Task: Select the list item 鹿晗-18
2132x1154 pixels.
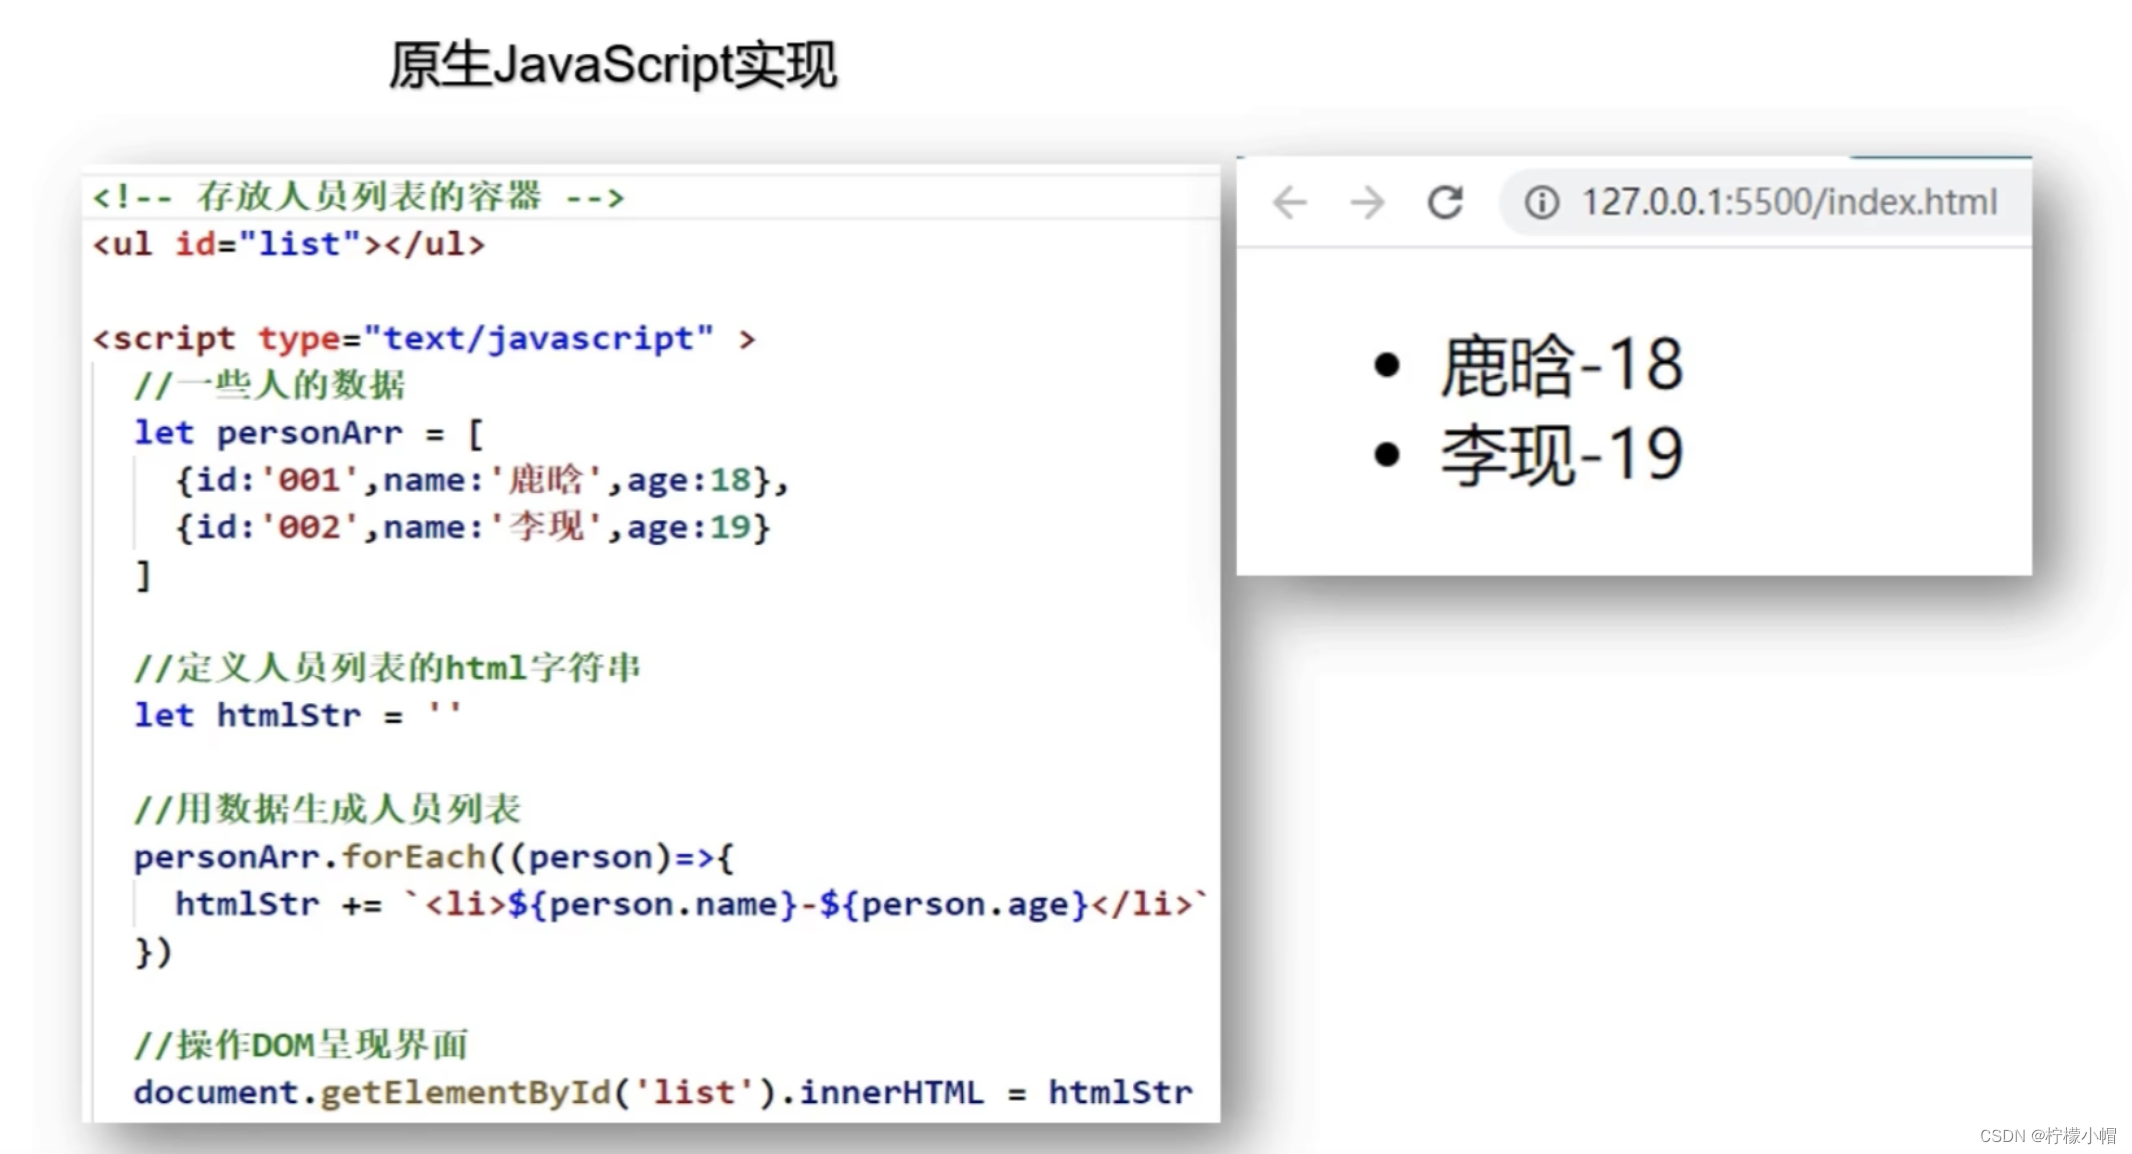Action: click(x=1561, y=365)
